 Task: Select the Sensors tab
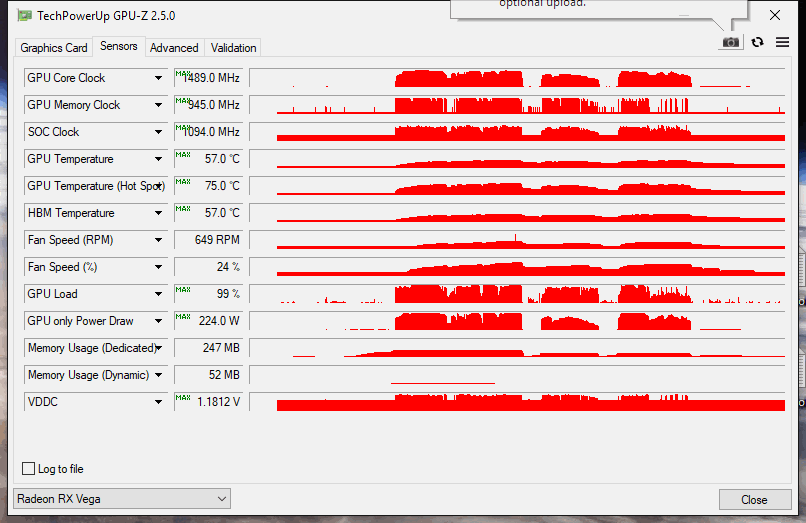click(x=119, y=46)
